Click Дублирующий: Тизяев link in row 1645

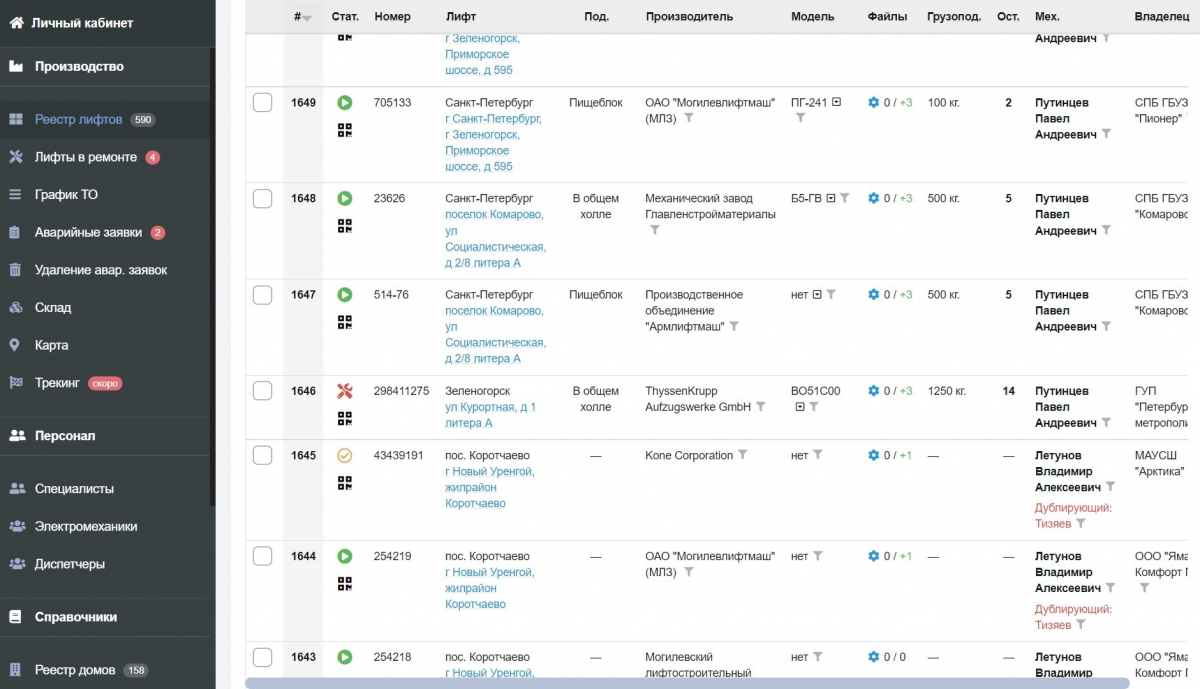click(x=1073, y=515)
